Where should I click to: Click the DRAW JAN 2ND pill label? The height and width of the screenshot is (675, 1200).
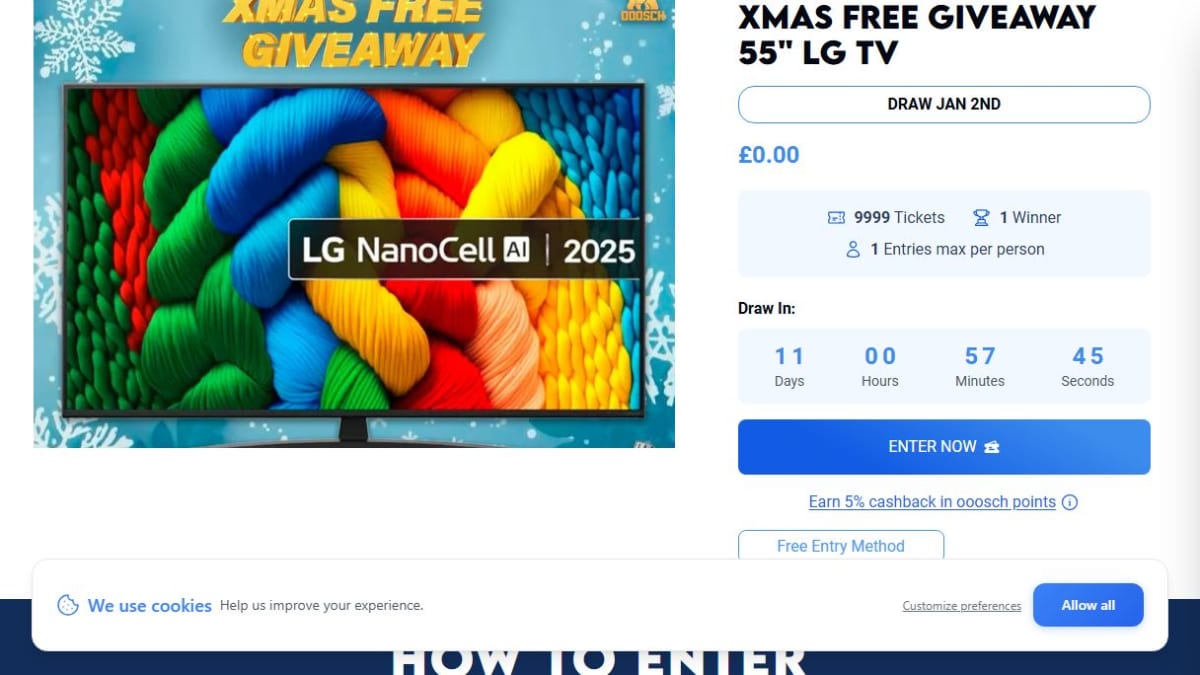point(944,104)
